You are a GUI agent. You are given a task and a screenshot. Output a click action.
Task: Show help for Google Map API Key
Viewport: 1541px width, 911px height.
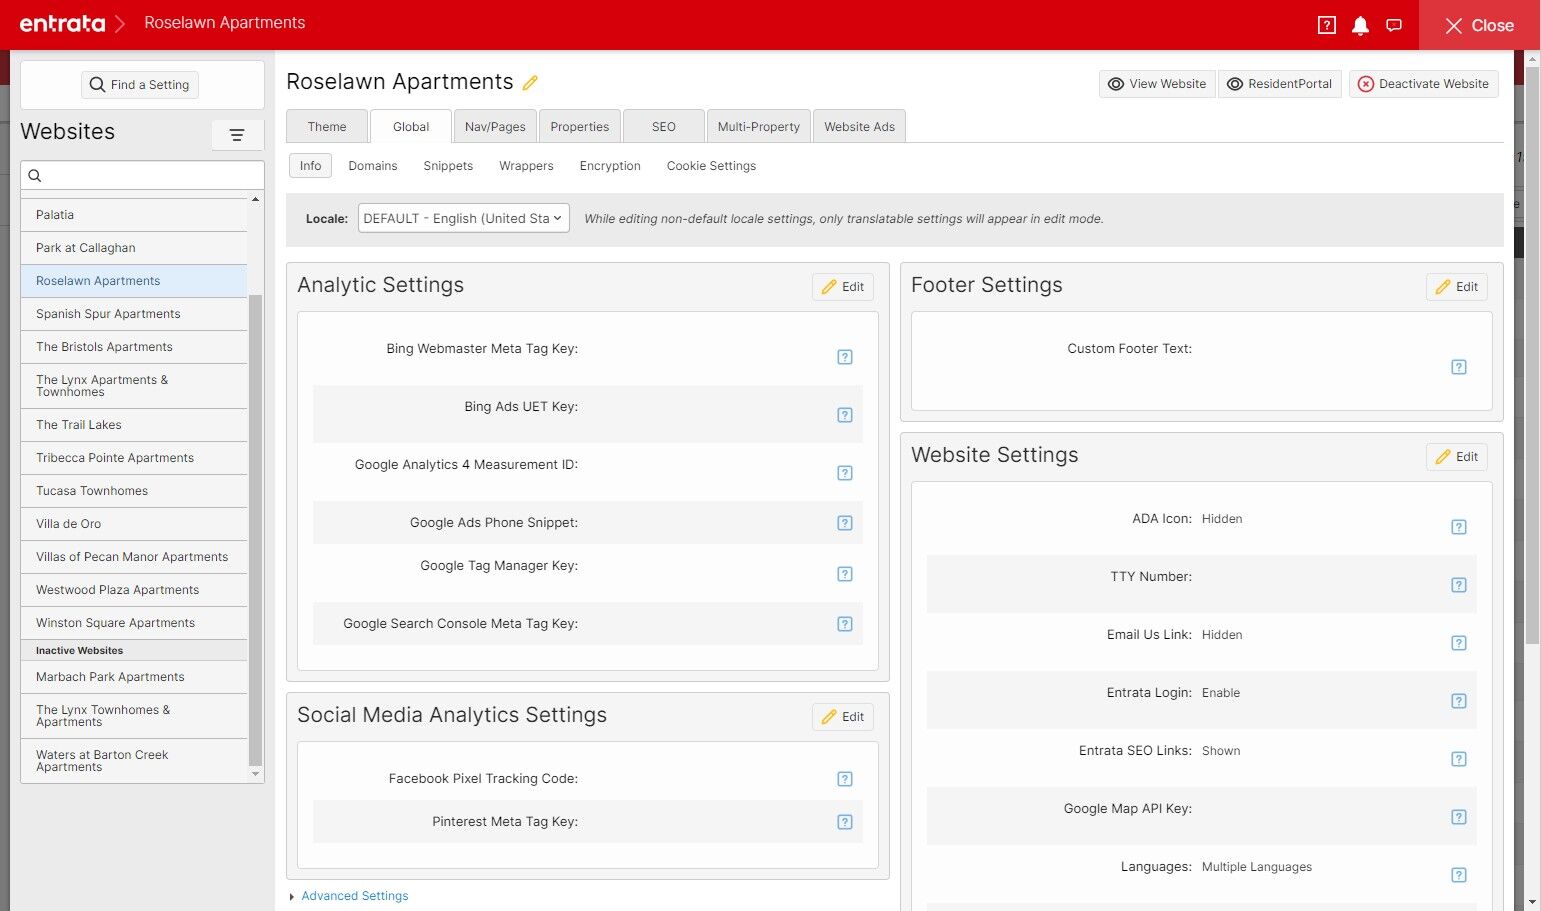click(1459, 817)
